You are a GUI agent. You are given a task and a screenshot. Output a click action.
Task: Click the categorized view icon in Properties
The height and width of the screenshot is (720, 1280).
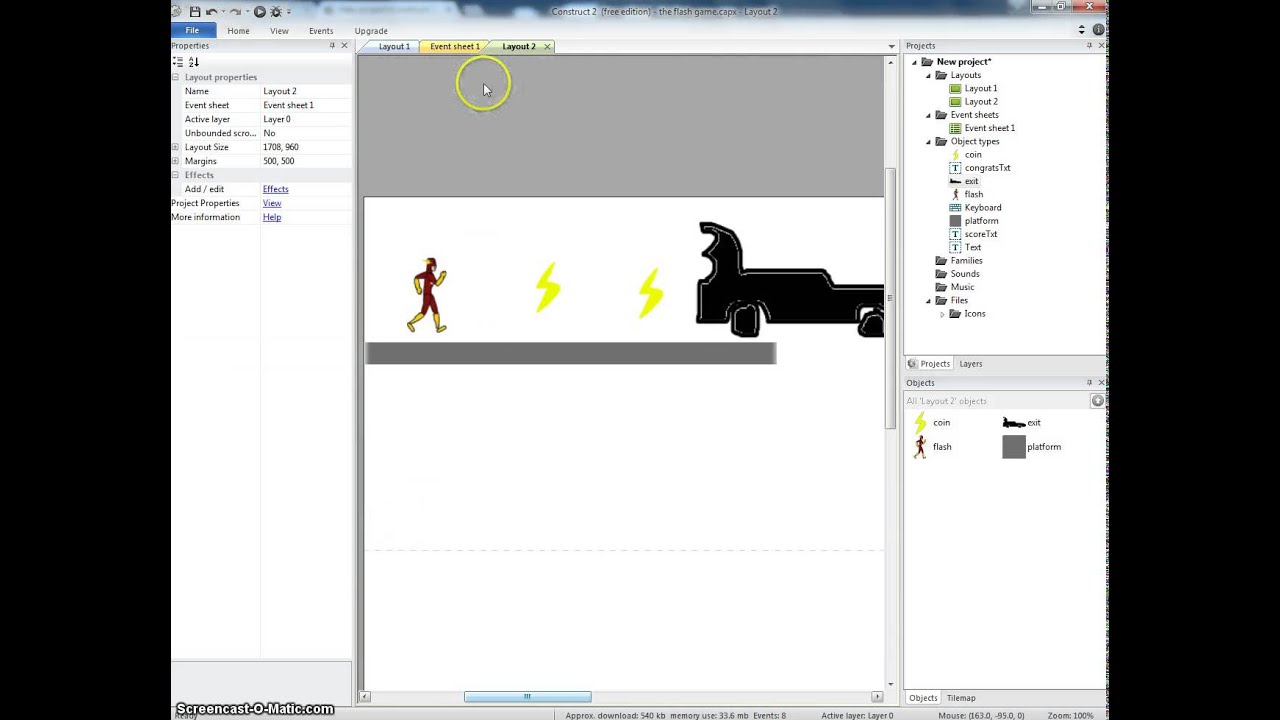point(178,62)
